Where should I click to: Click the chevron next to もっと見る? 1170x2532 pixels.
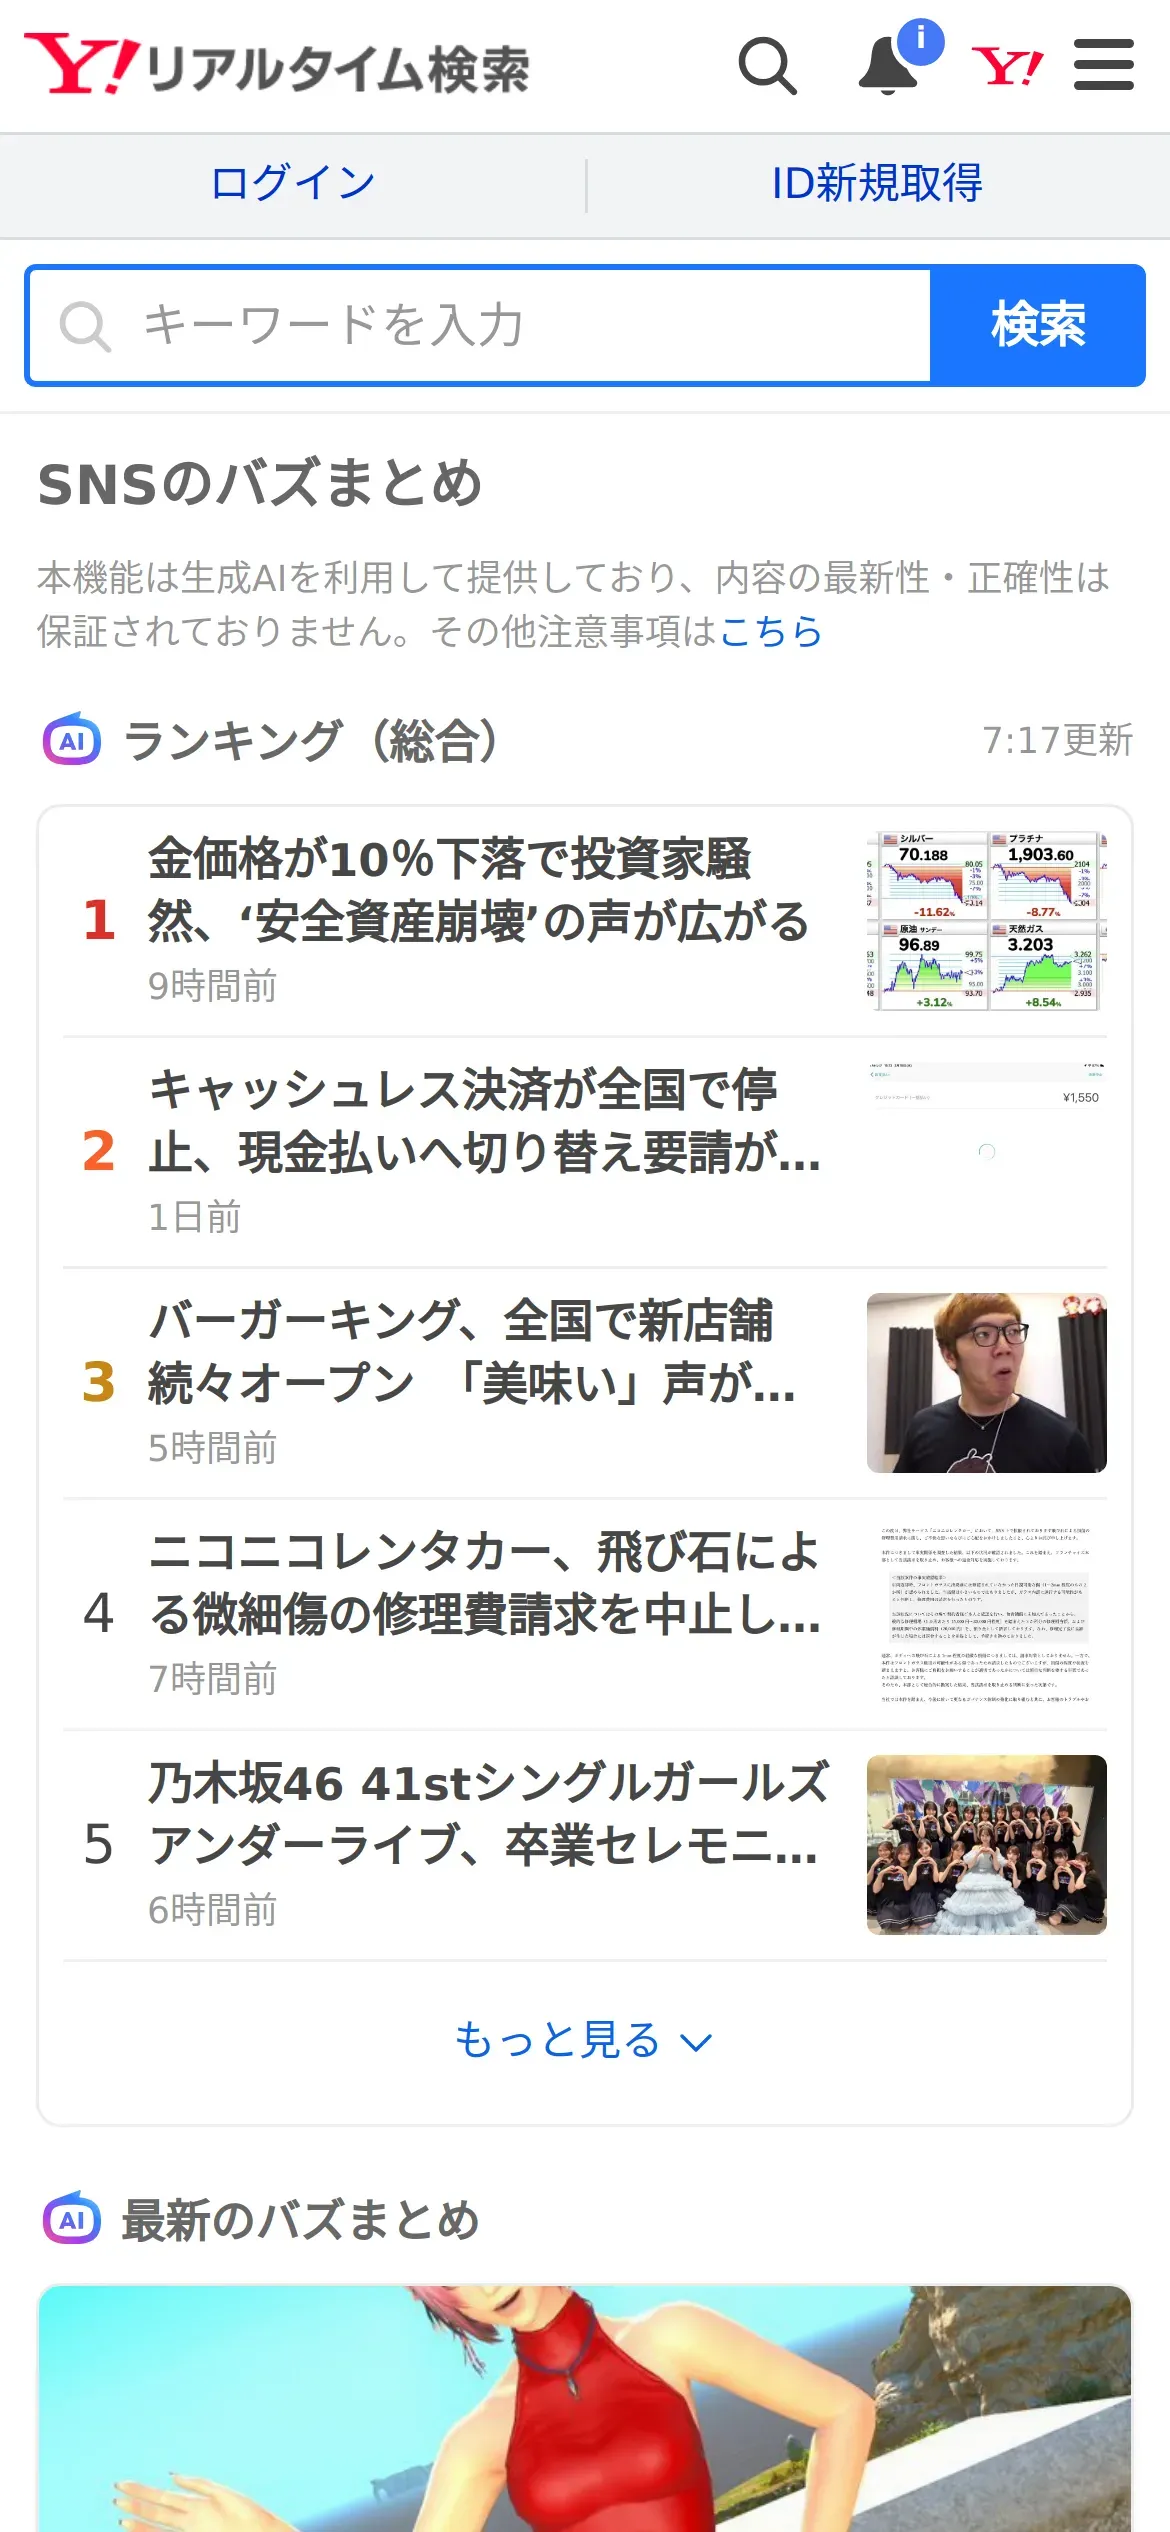coord(696,2042)
